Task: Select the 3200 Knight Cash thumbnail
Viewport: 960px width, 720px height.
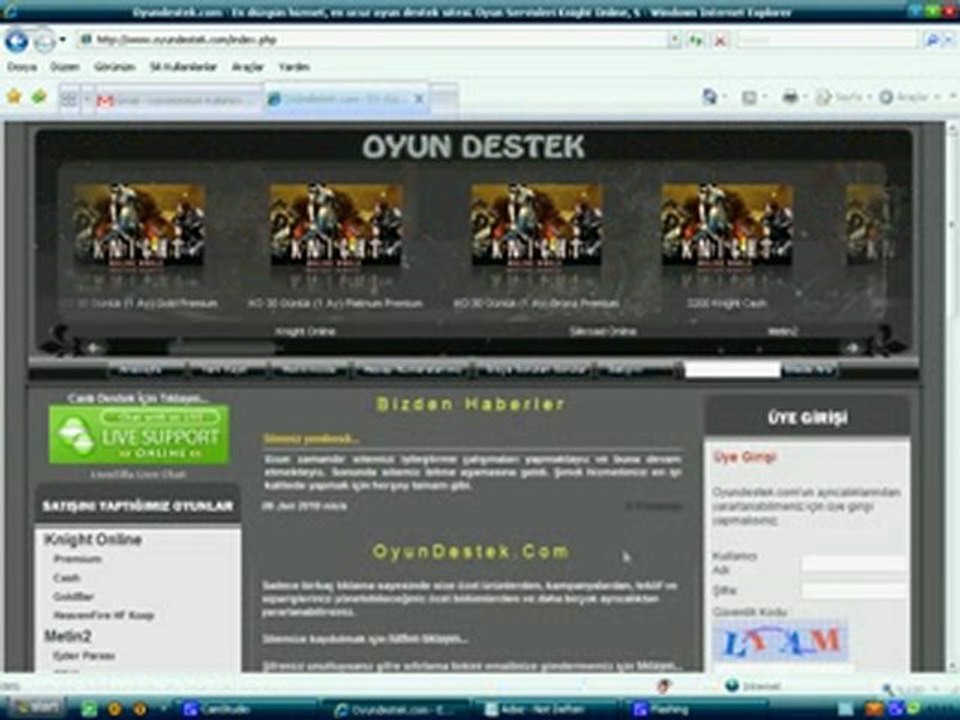Action: point(727,225)
